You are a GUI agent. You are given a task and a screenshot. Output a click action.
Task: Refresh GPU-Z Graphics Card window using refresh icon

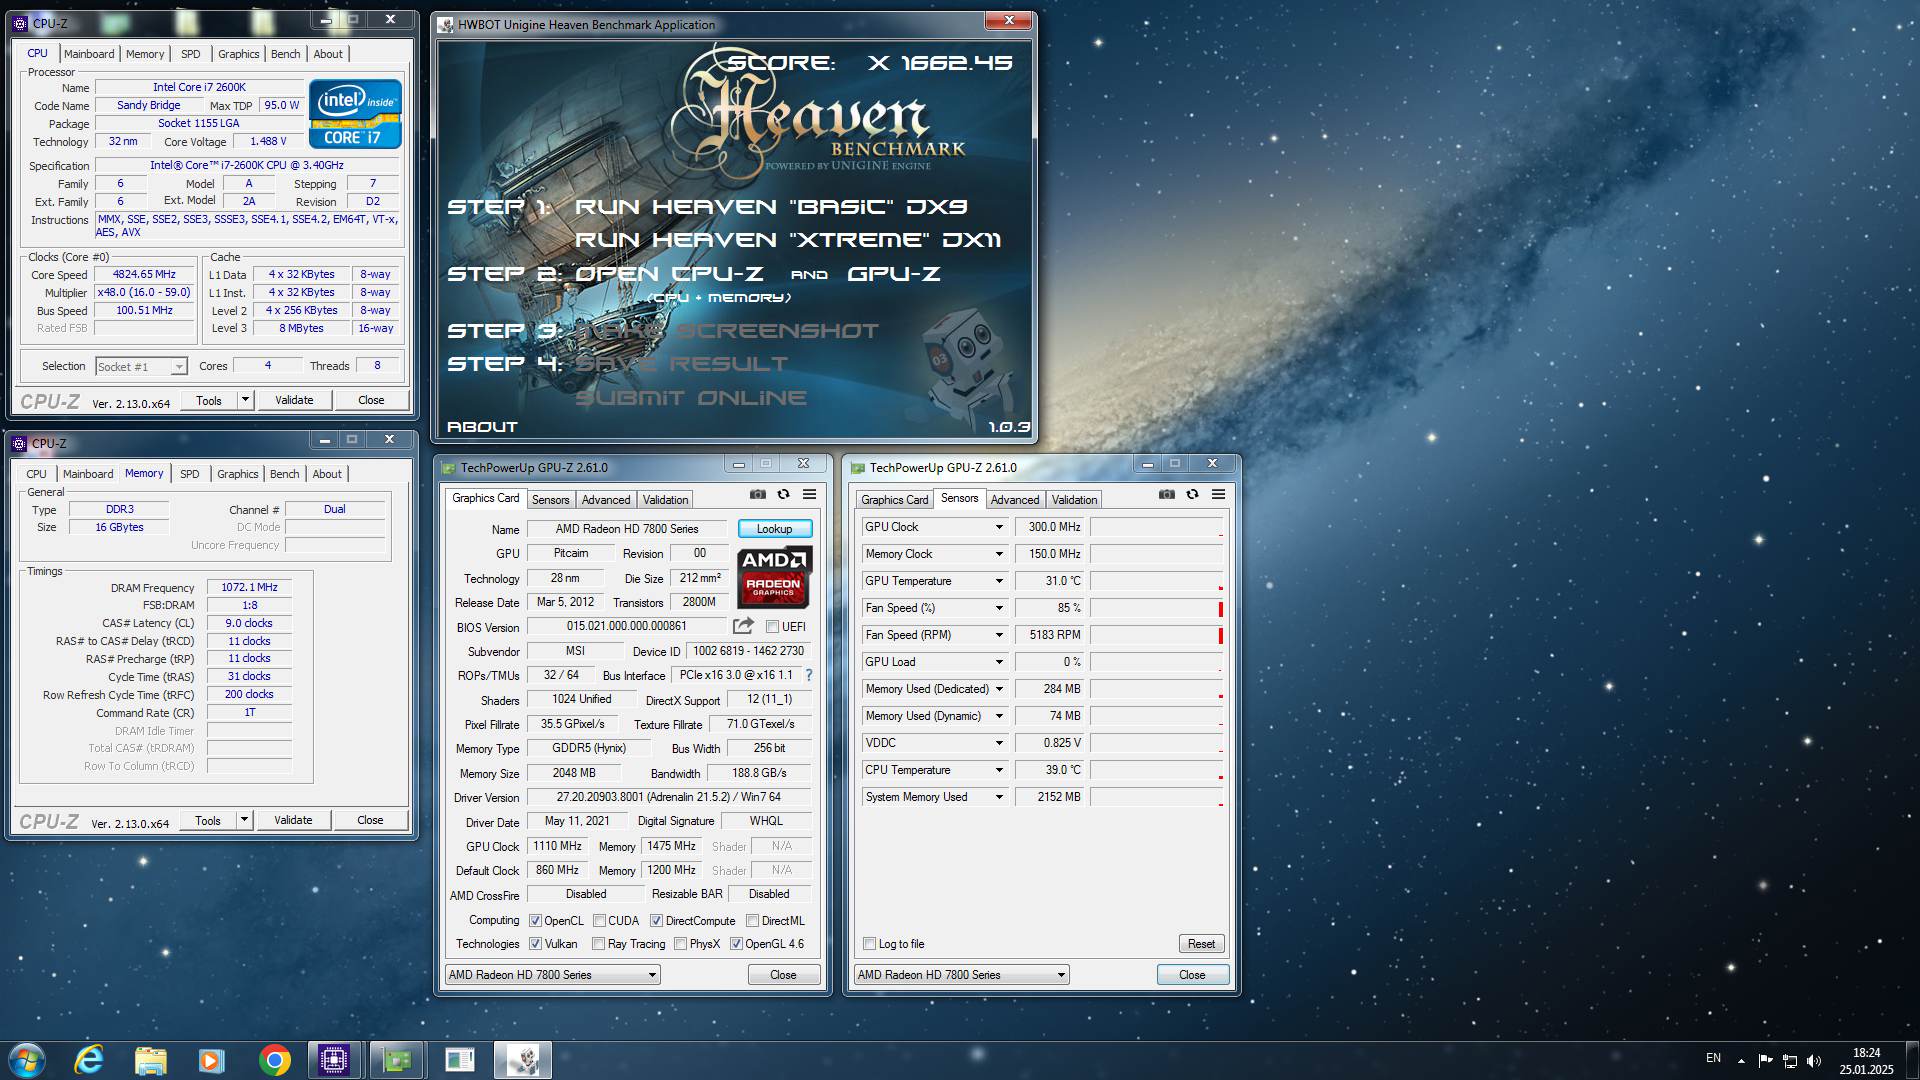coord(784,494)
